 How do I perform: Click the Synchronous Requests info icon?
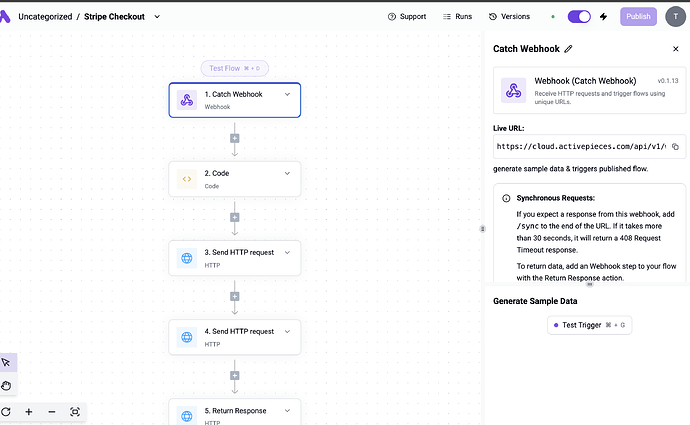coord(506,198)
